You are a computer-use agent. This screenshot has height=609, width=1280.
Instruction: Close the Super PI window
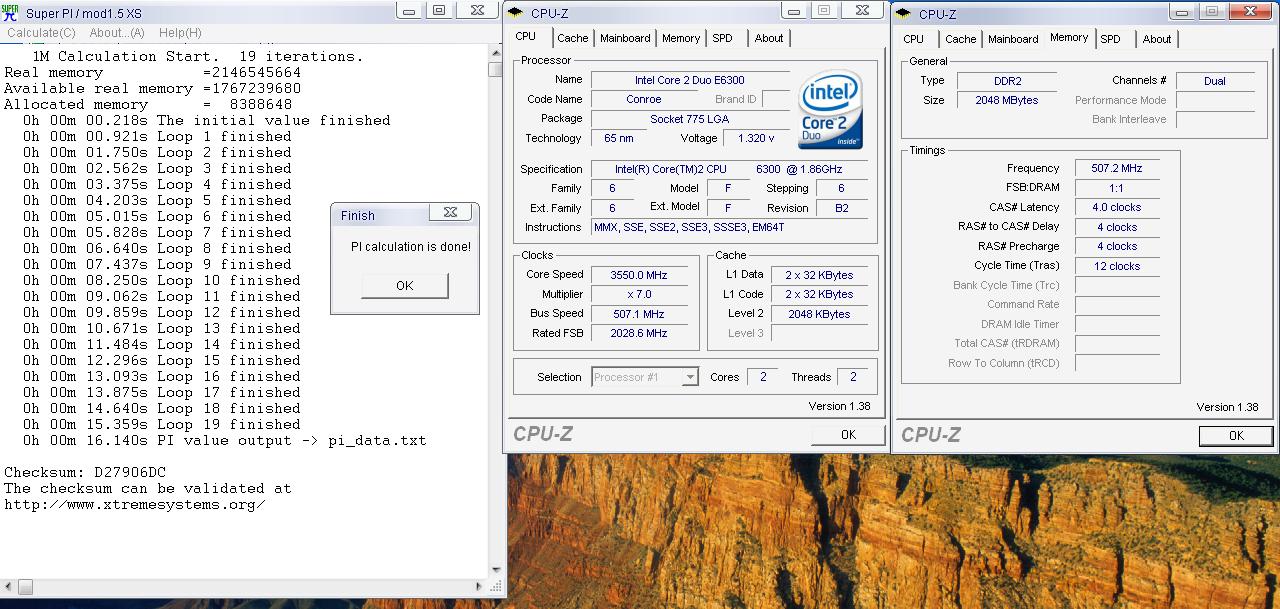click(476, 10)
